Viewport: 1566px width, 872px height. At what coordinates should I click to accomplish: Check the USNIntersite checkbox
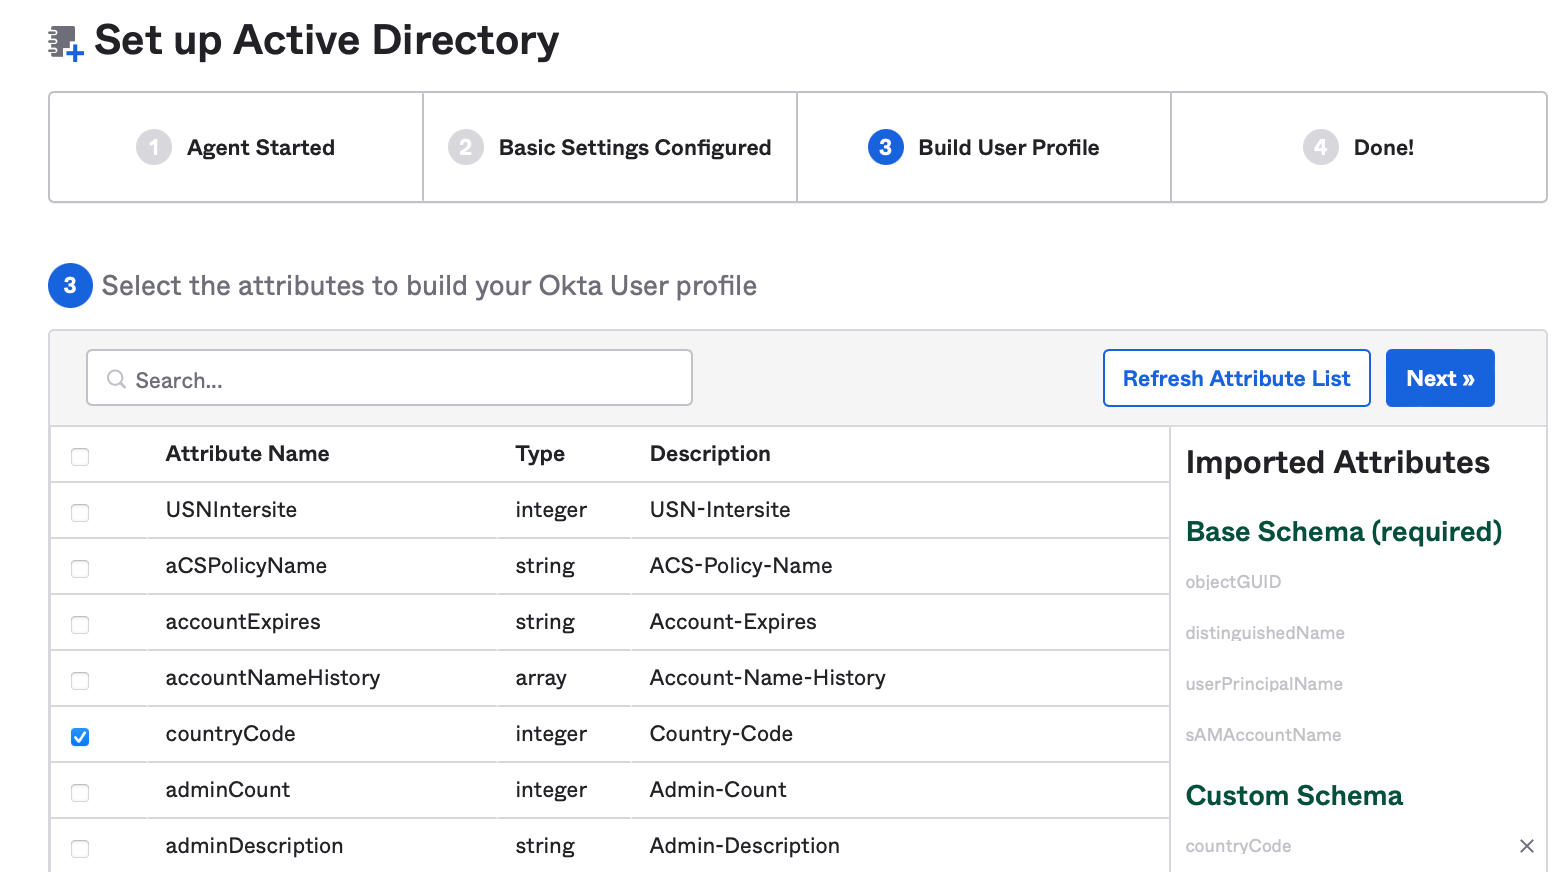point(80,513)
